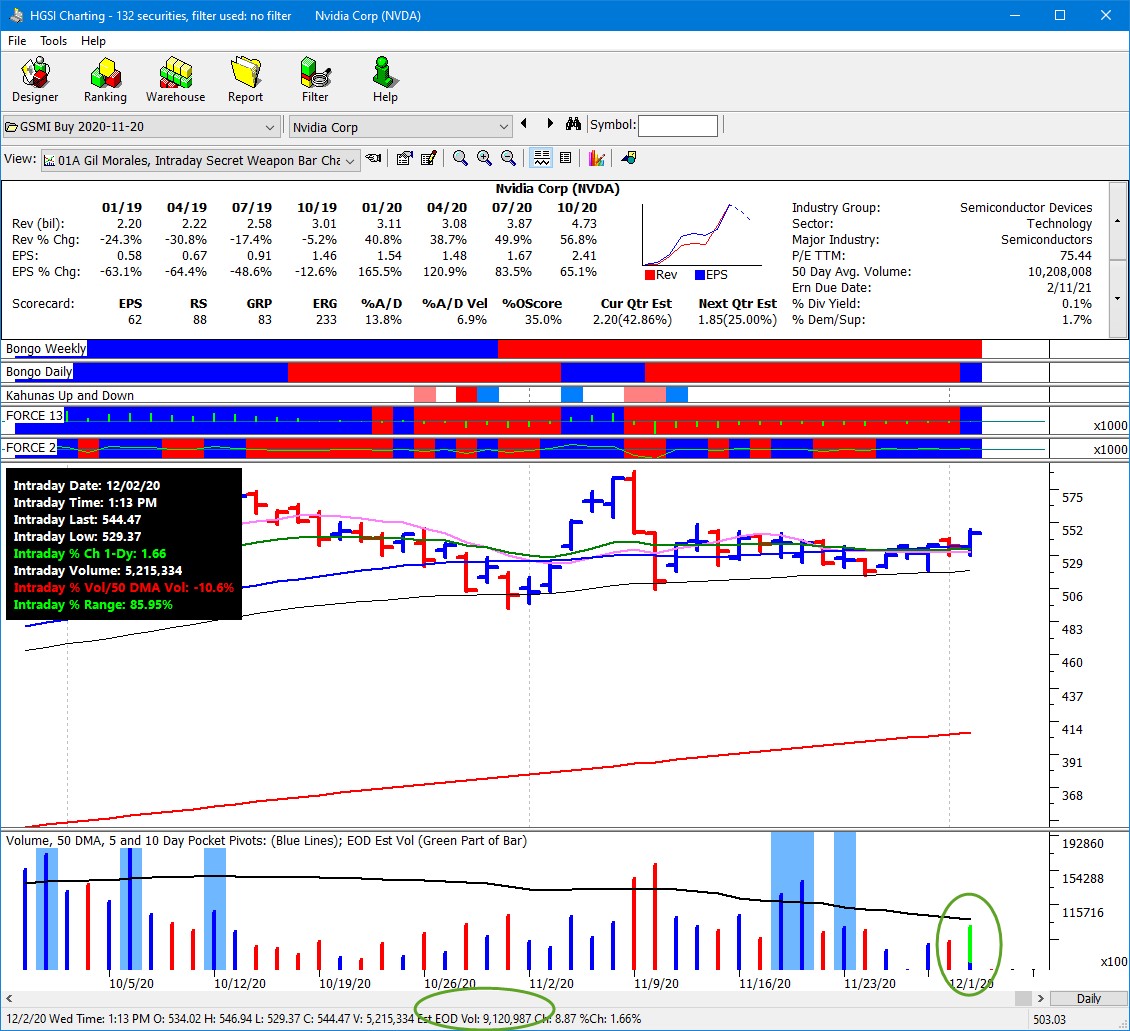Click P/E TTM value 75.44
Viewport: 1130px width, 1031px height.
[1075, 256]
